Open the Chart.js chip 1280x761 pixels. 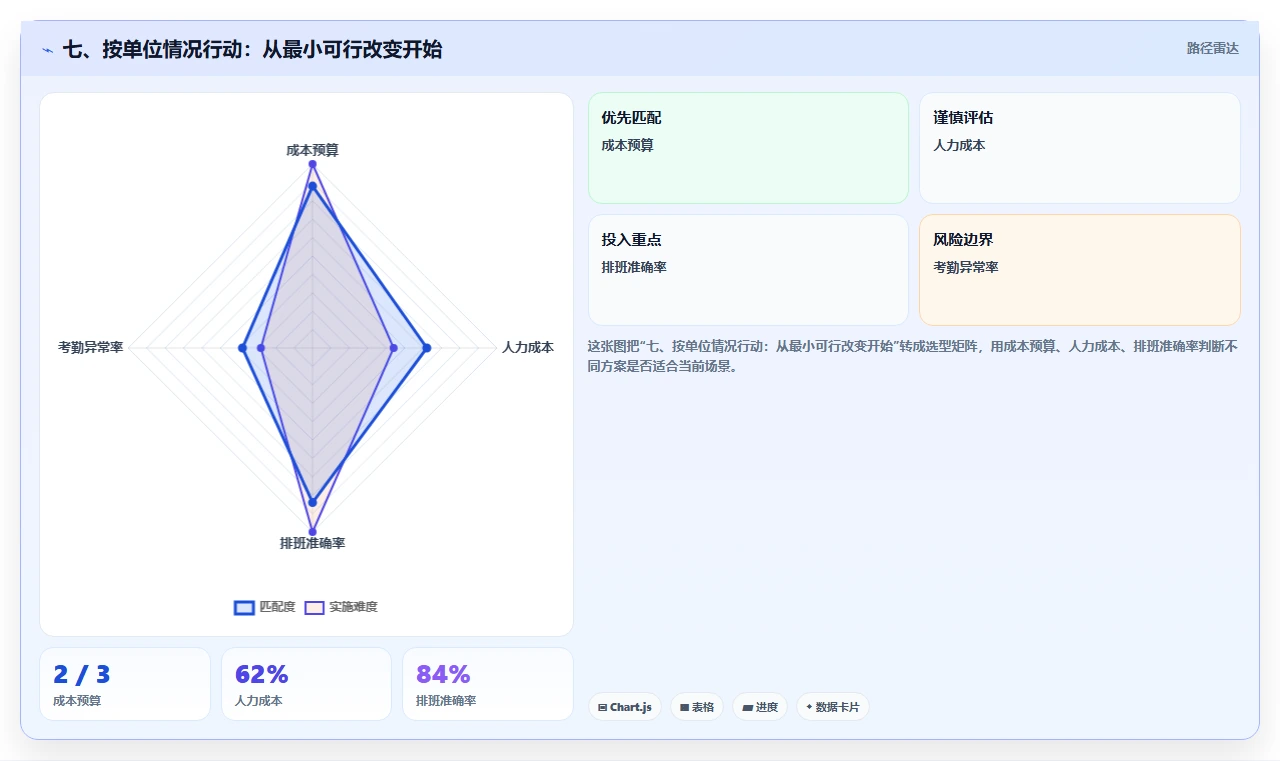(x=625, y=707)
